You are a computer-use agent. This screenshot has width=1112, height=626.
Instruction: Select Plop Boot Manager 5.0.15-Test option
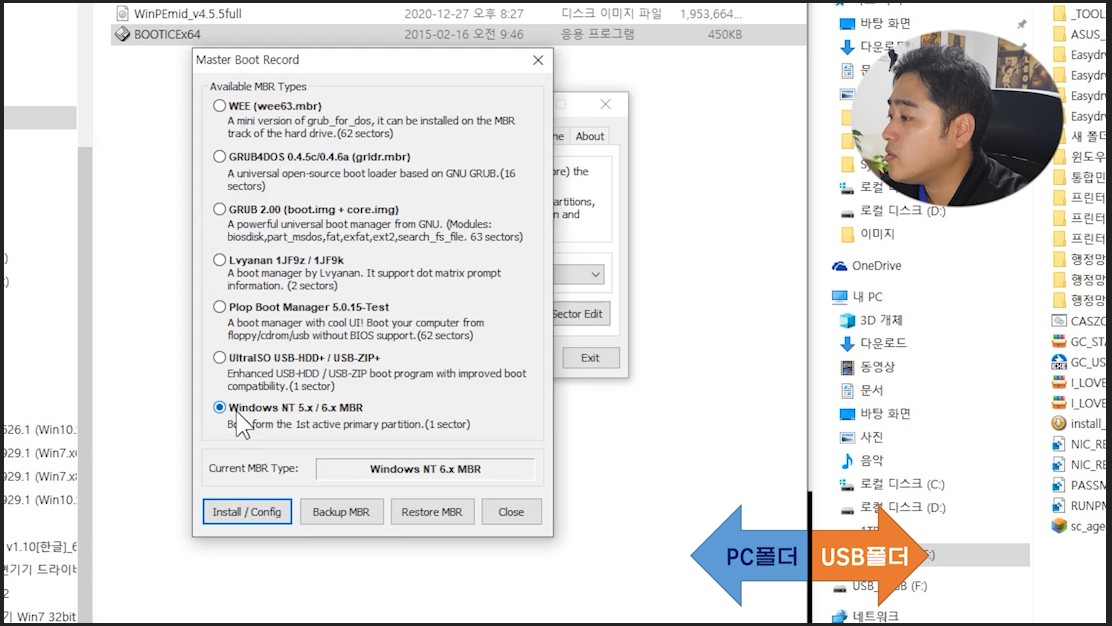pyautogui.click(x=219, y=307)
